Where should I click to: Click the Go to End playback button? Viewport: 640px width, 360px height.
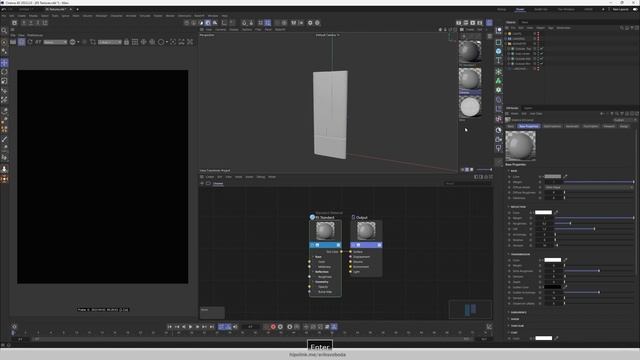211,327
